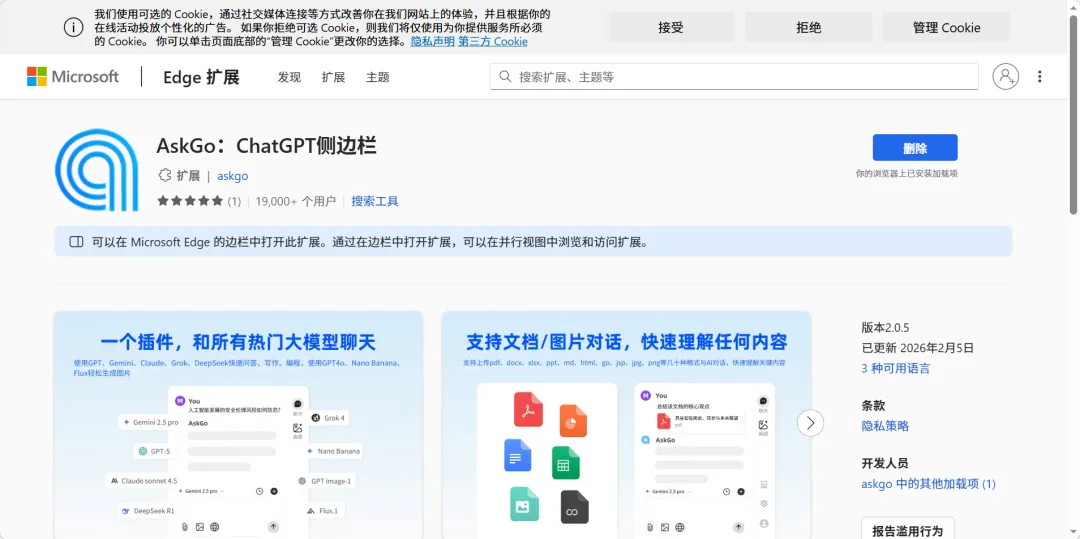Open the 搜索工具 category link
1080x539 pixels.
coord(375,201)
